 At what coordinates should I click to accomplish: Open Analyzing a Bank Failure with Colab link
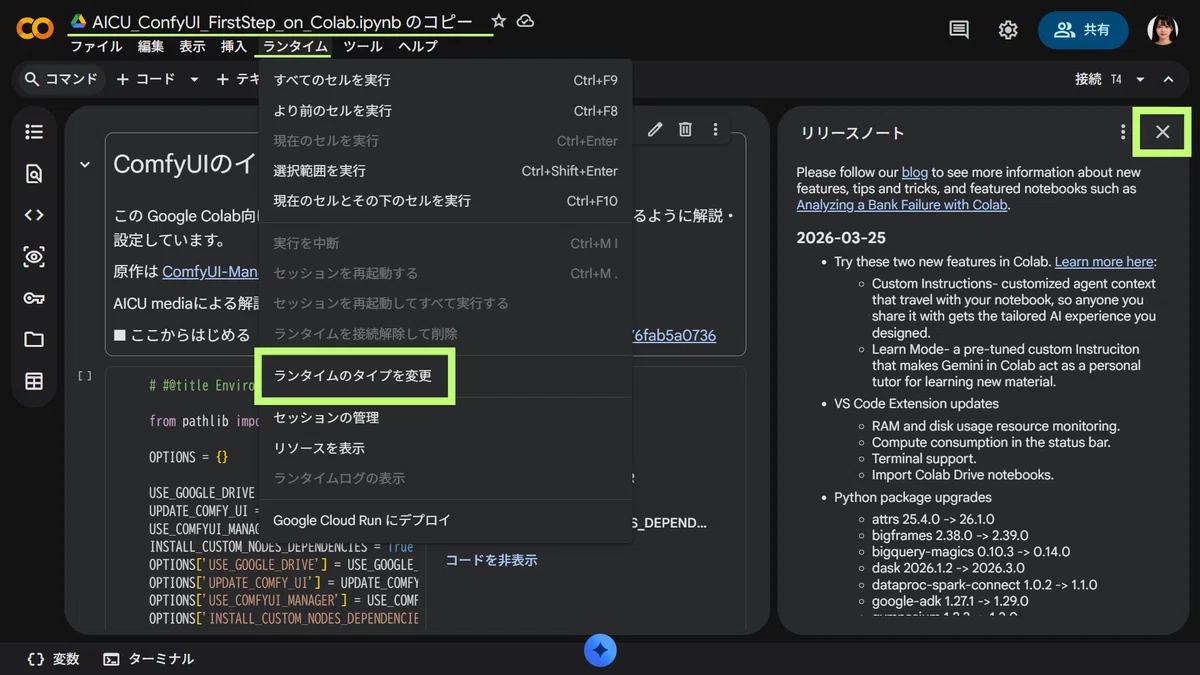(x=902, y=205)
